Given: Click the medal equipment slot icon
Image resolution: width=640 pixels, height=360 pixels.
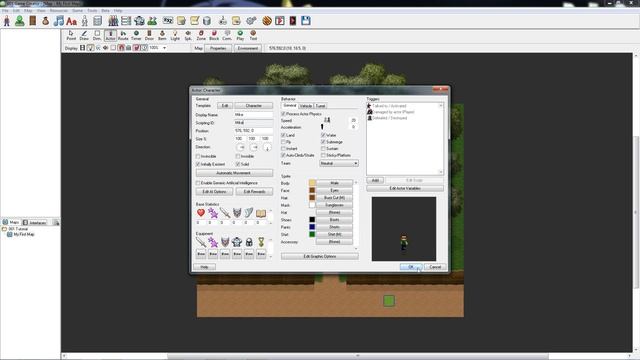Looking at the screenshot, I should click(261, 242).
